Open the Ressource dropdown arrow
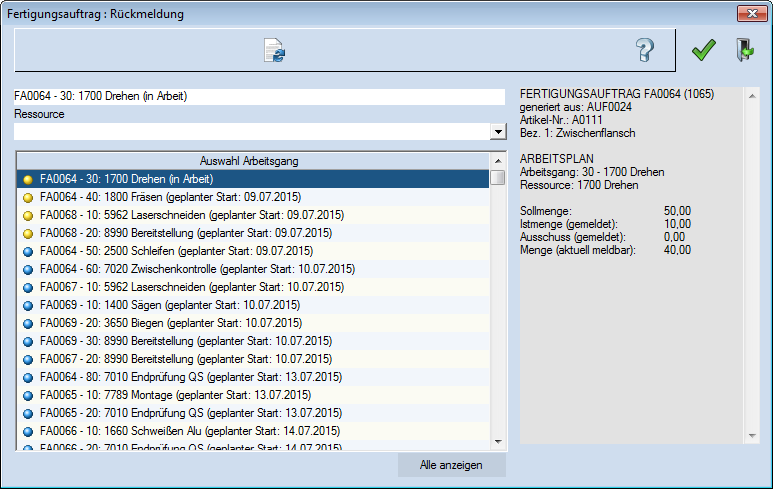The height and width of the screenshot is (489, 773). click(x=498, y=131)
